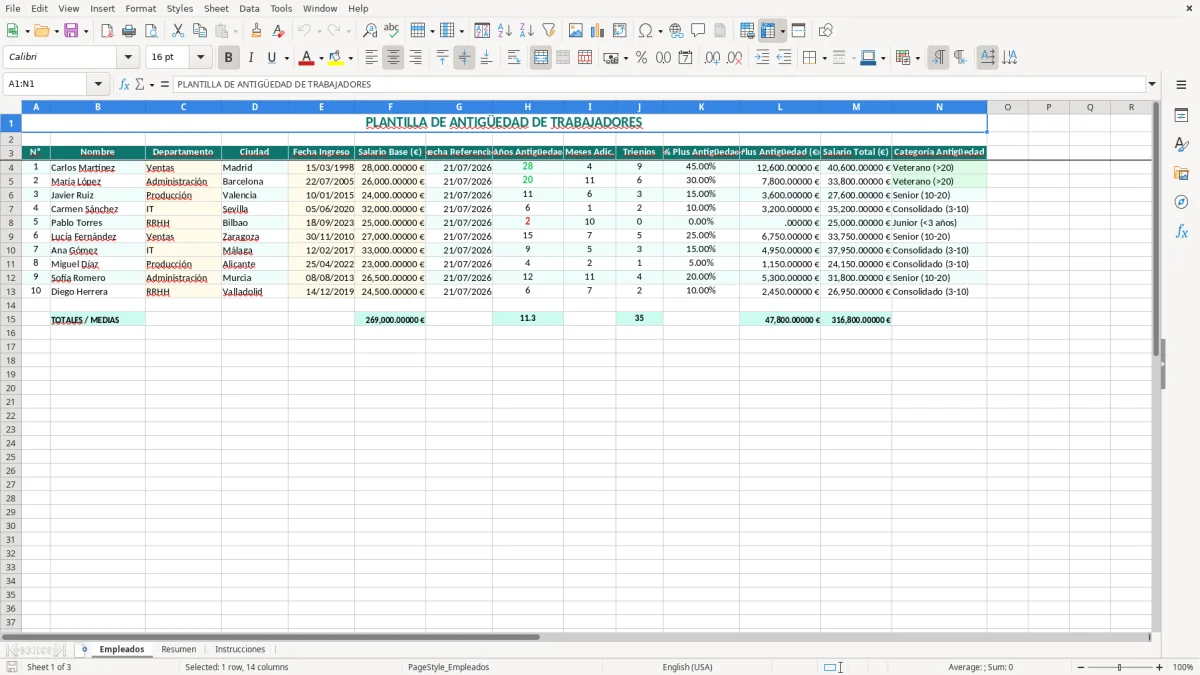Image resolution: width=1200 pixels, height=675 pixels.
Task: Apply the yellow background highlight color
Action: click(x=335, y=58)
